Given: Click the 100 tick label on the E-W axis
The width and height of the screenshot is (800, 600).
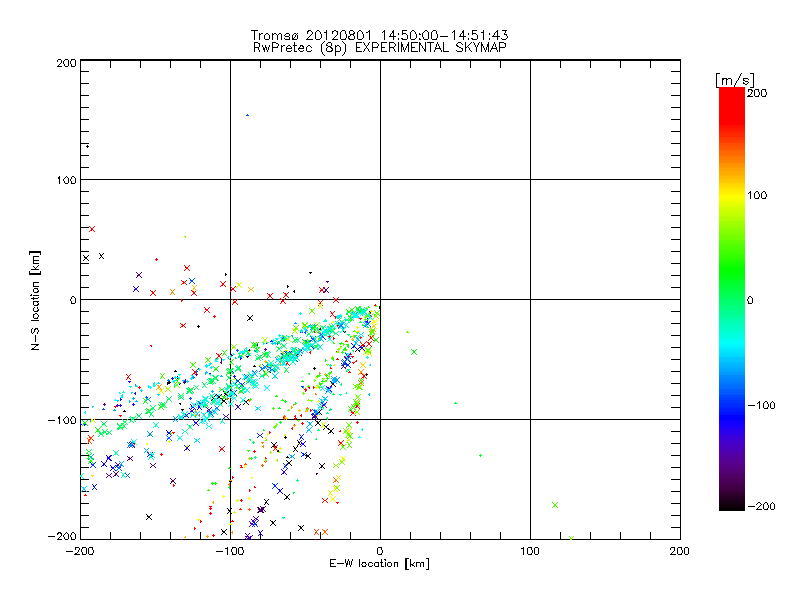Looking at the screenshot, I should click(x=530, y=551).
